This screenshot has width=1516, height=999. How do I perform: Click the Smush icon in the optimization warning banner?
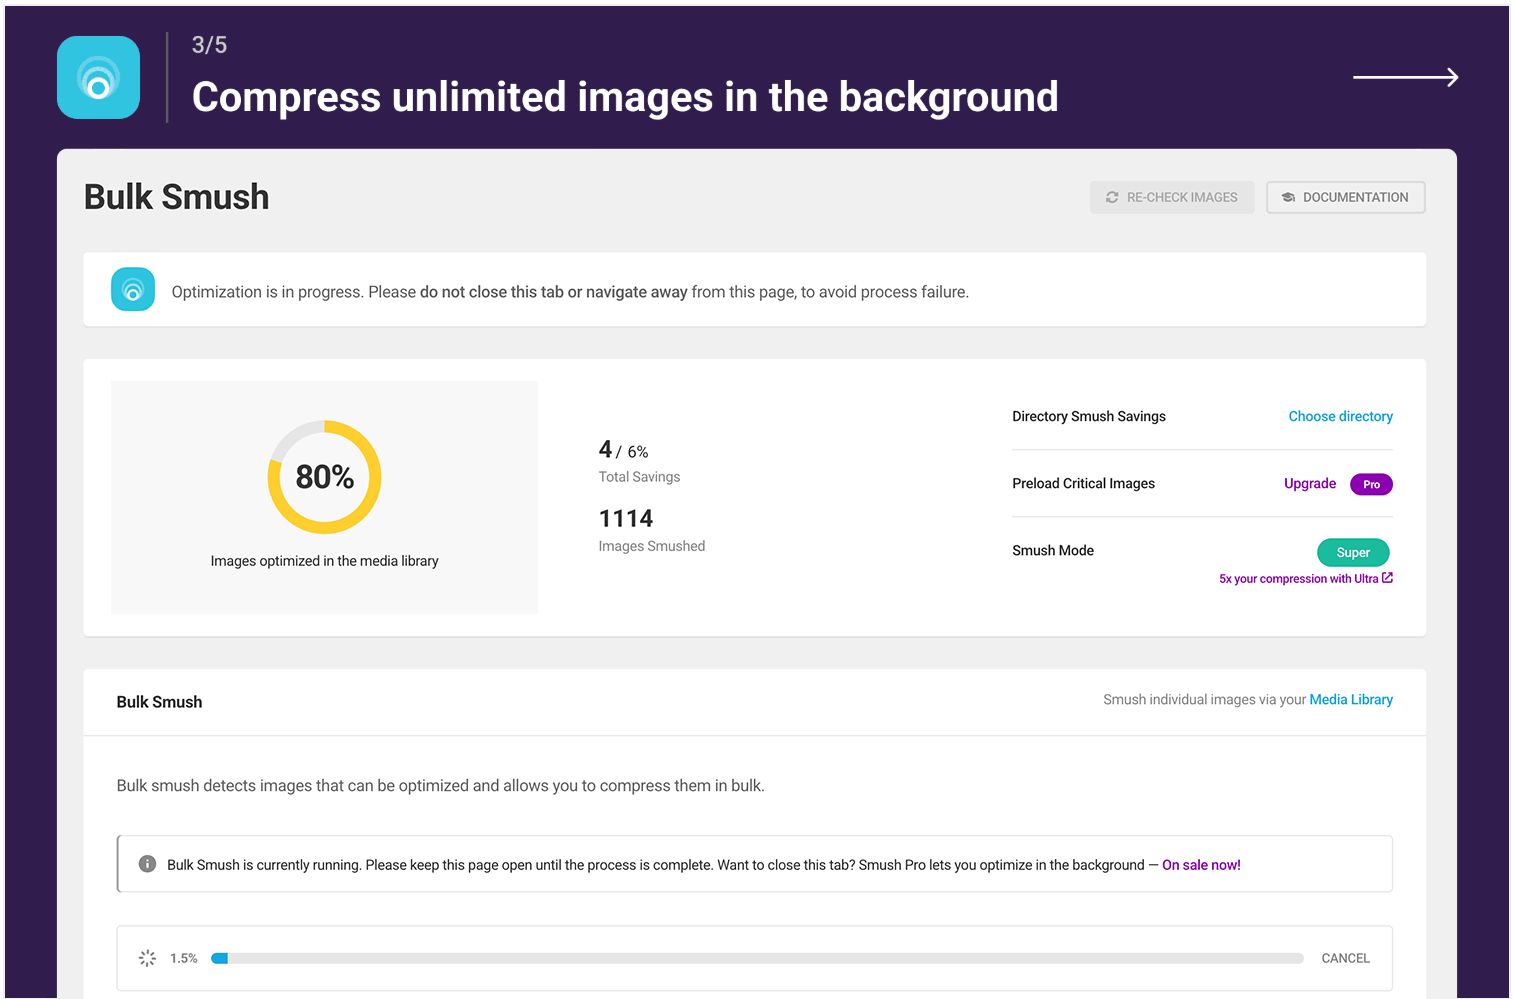tap(133, 289)
